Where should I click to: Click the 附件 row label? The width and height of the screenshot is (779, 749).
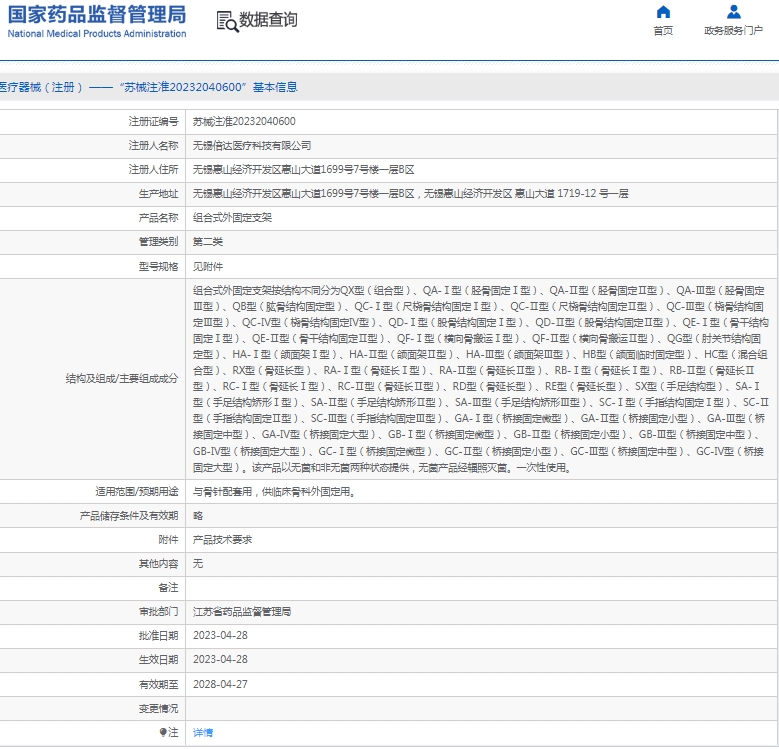tap(168, 540)
